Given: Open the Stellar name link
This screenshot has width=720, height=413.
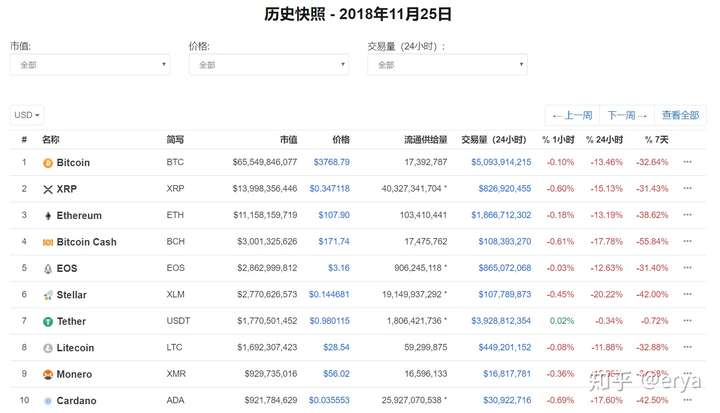Looking at the screenshot, I should [x=71, y=295].
